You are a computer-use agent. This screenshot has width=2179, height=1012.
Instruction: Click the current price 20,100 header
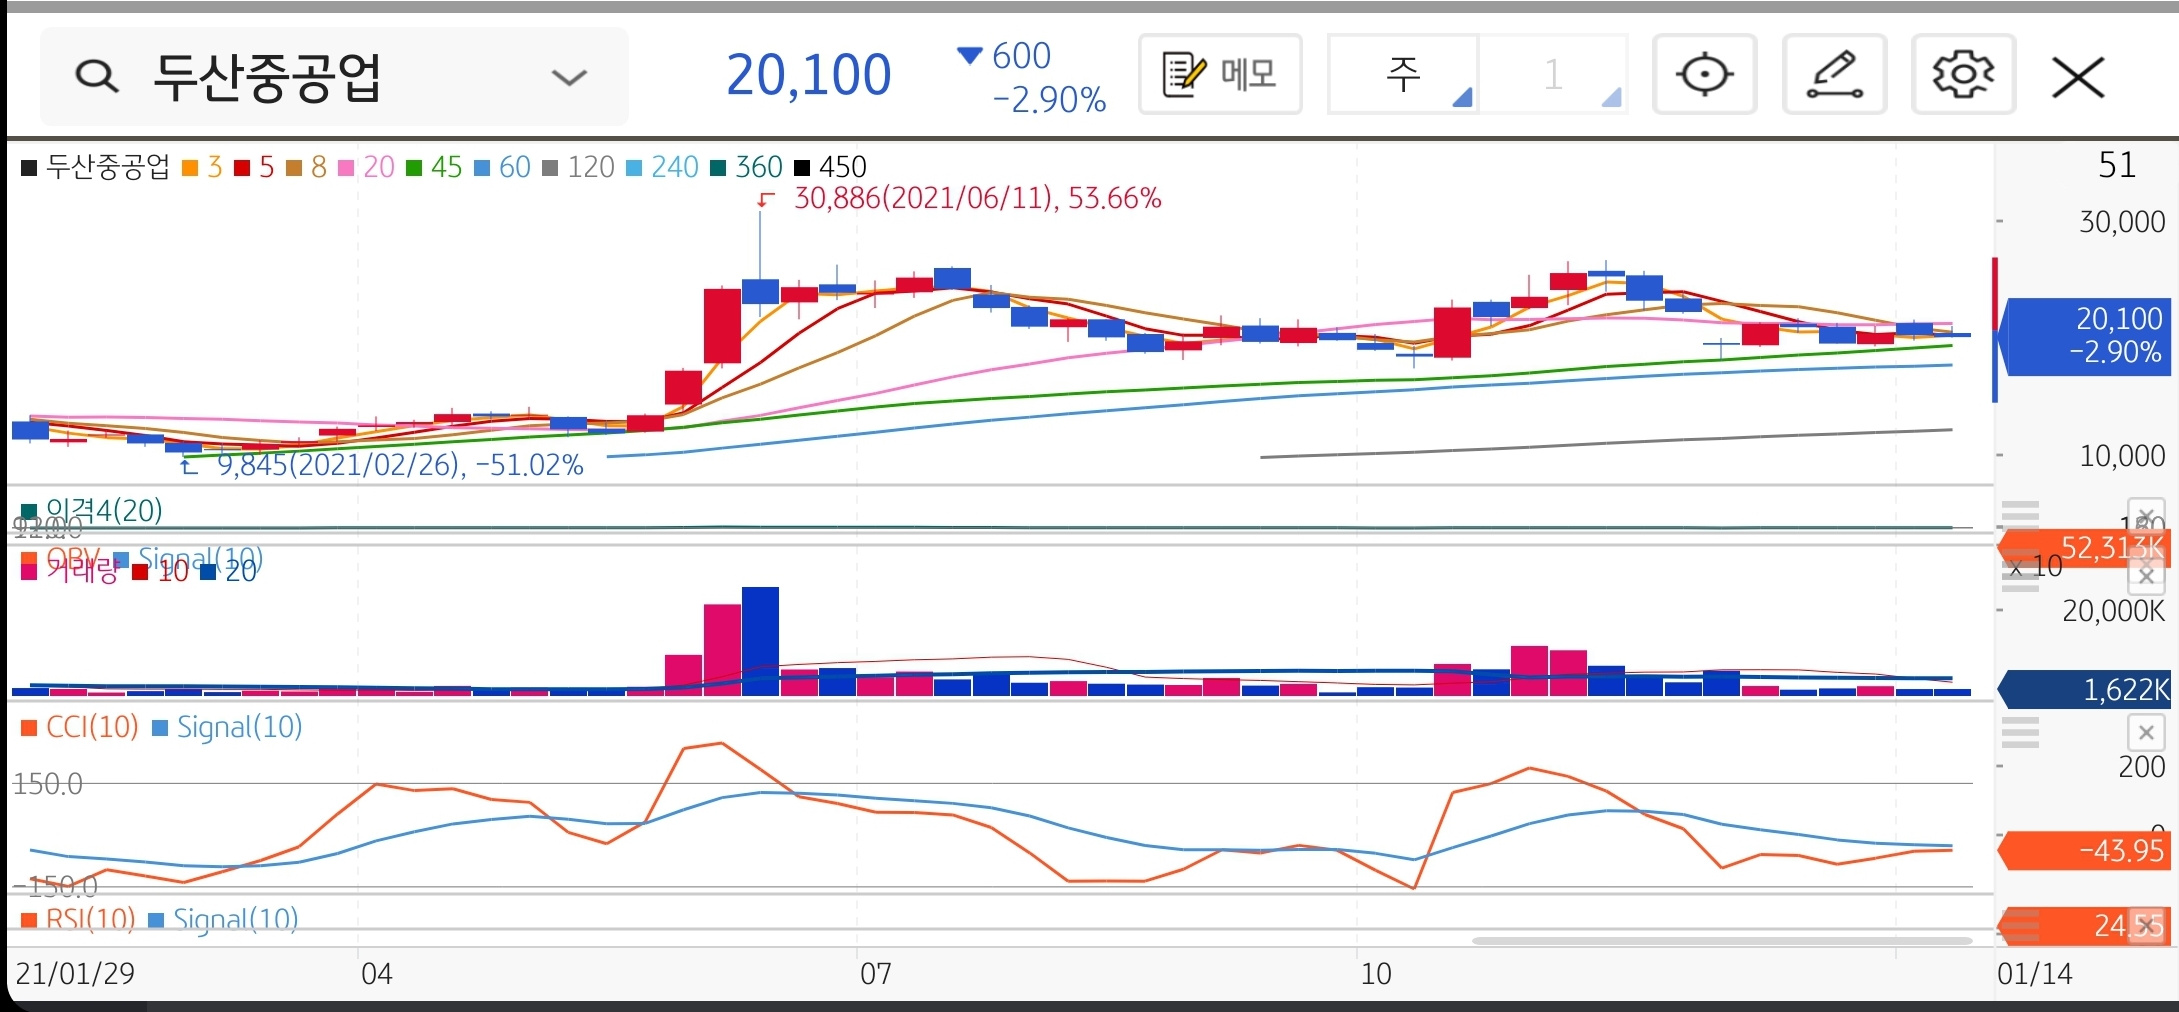tap(808, 75)
